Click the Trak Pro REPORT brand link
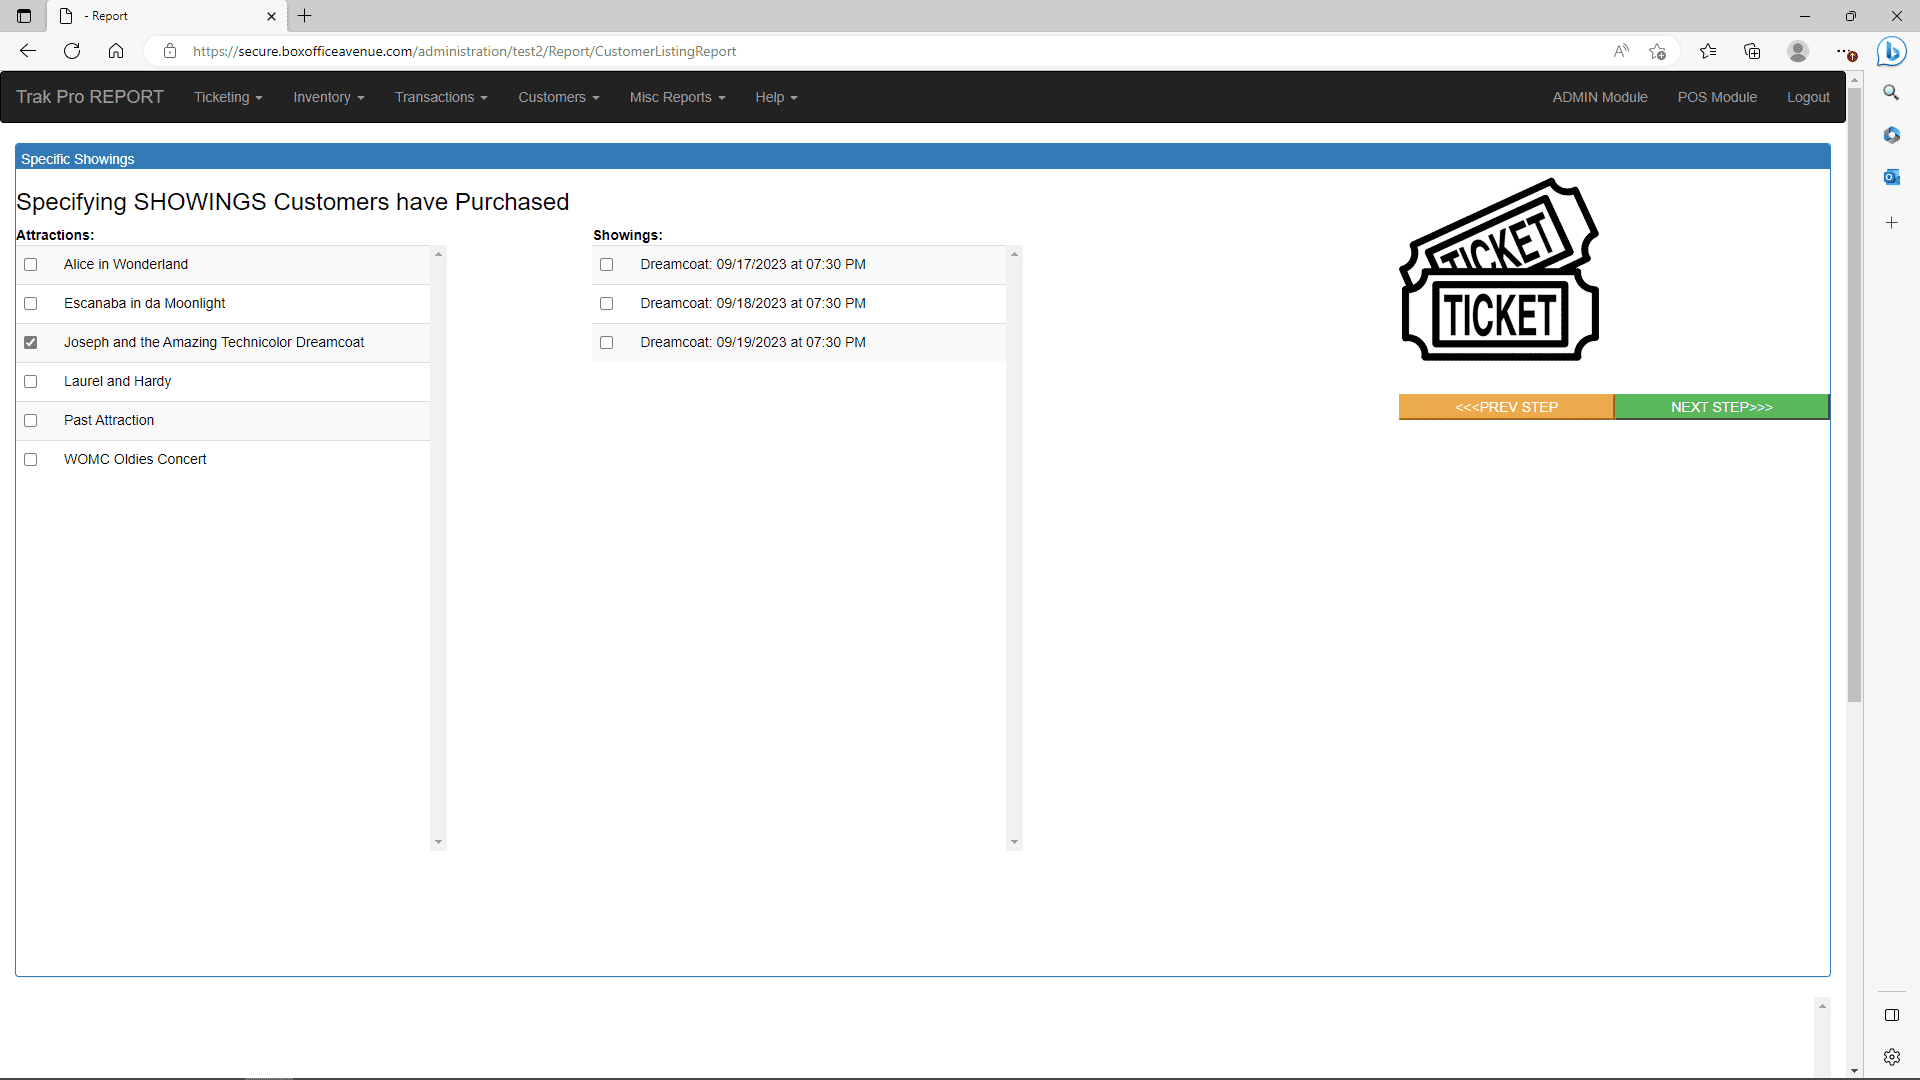The width and height of the screenshot is (1920, 1080). pos(90,97)
